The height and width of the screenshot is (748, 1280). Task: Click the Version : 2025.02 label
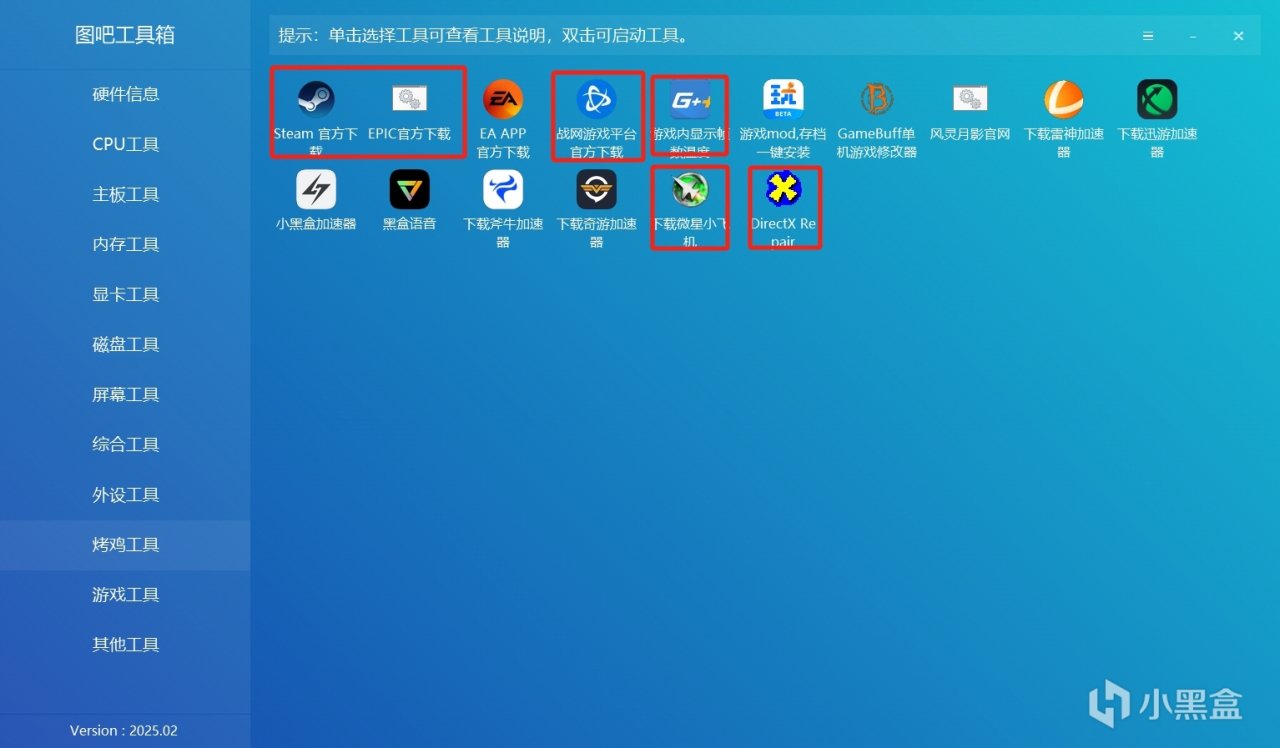click(x=124, y=731)
